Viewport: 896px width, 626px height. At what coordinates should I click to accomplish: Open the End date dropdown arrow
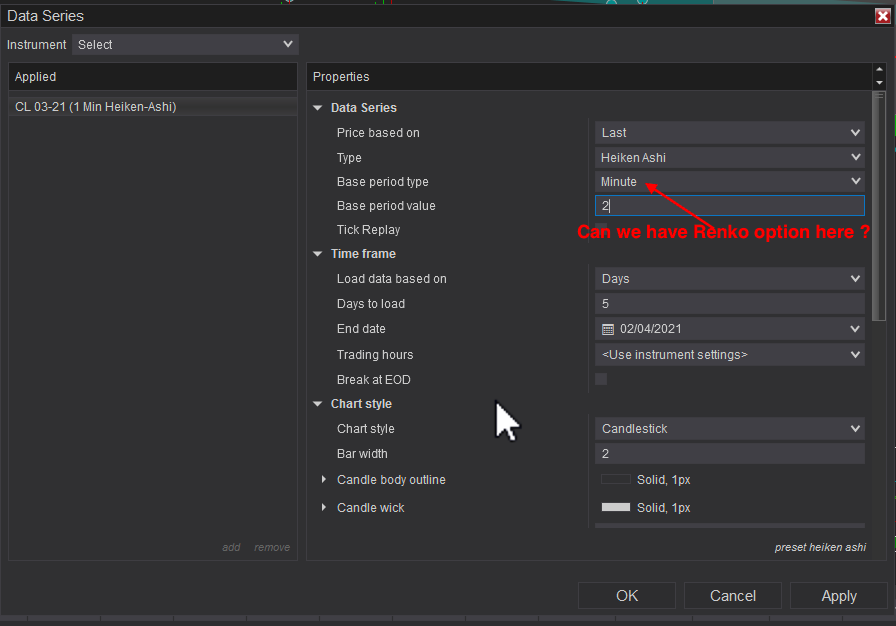[855, 329]
